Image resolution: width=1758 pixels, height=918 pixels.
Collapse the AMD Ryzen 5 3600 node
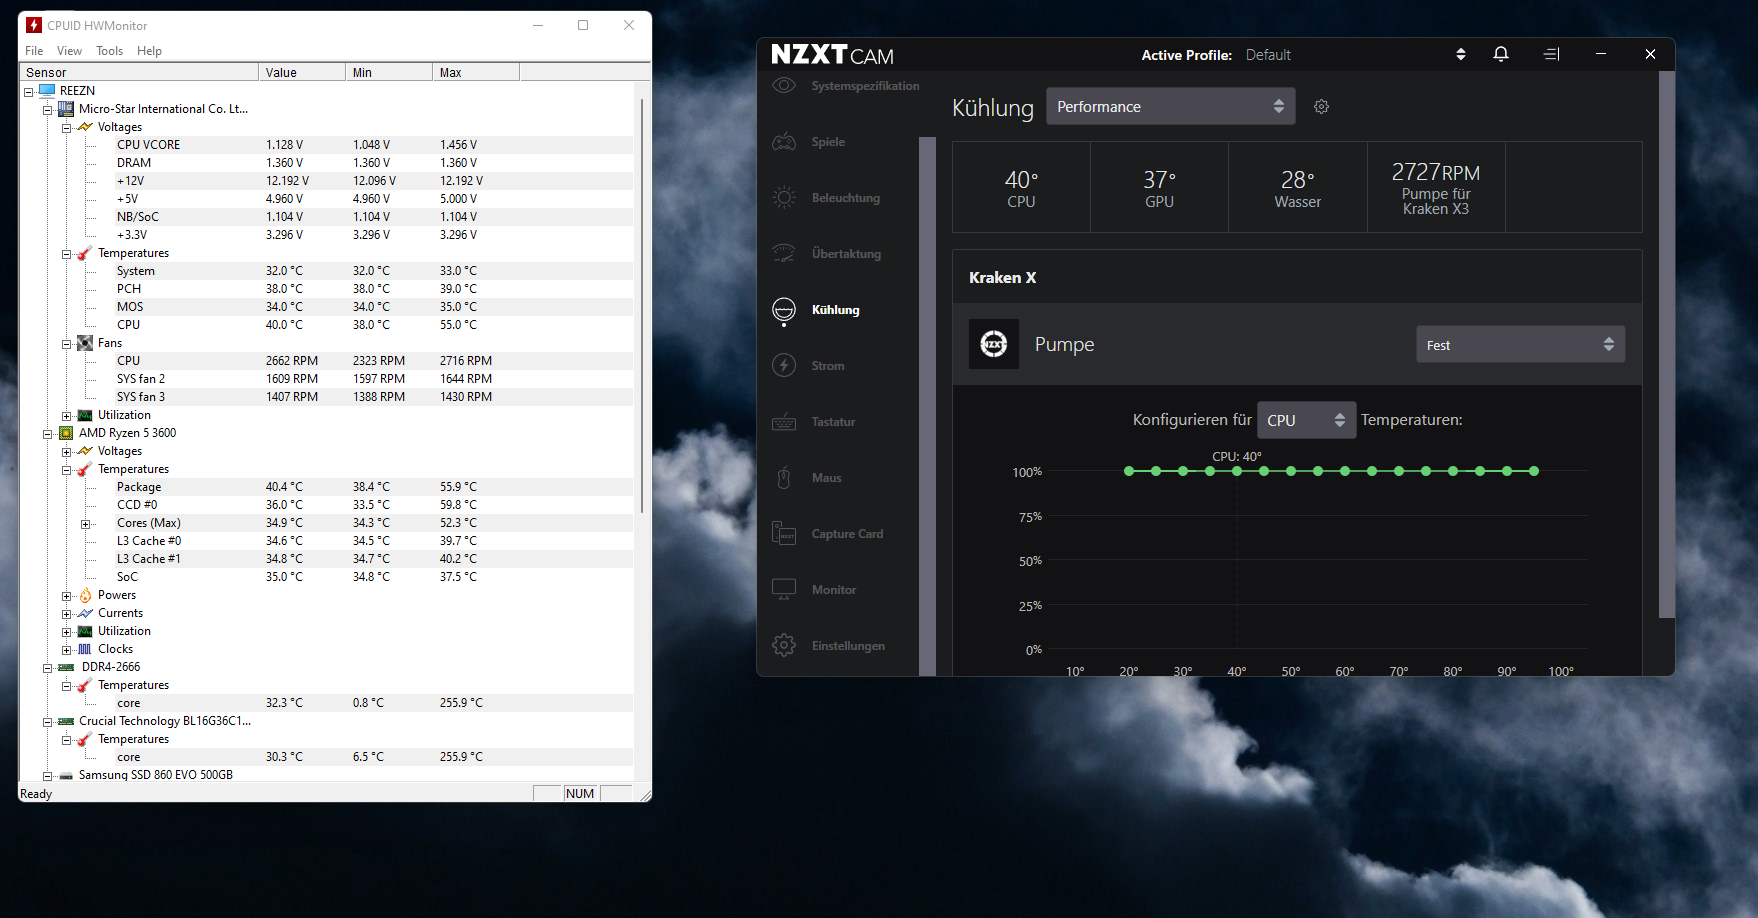click(47, 433)
